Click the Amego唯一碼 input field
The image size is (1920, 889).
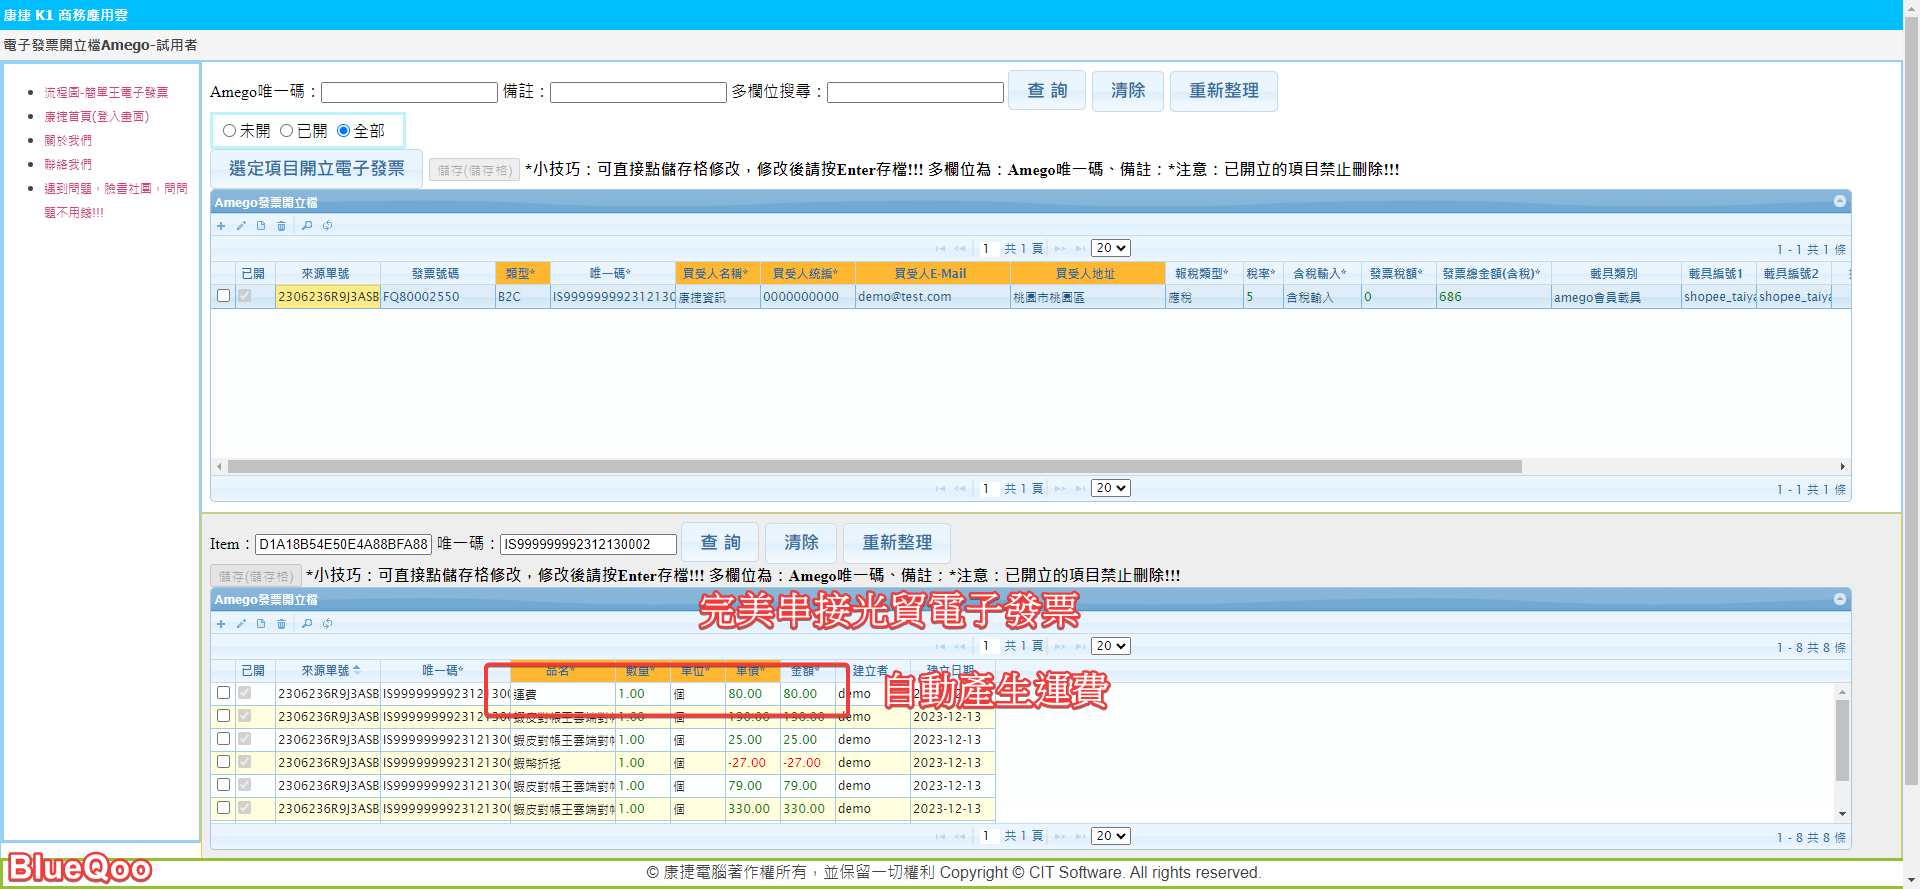click(x=409, y=93)
